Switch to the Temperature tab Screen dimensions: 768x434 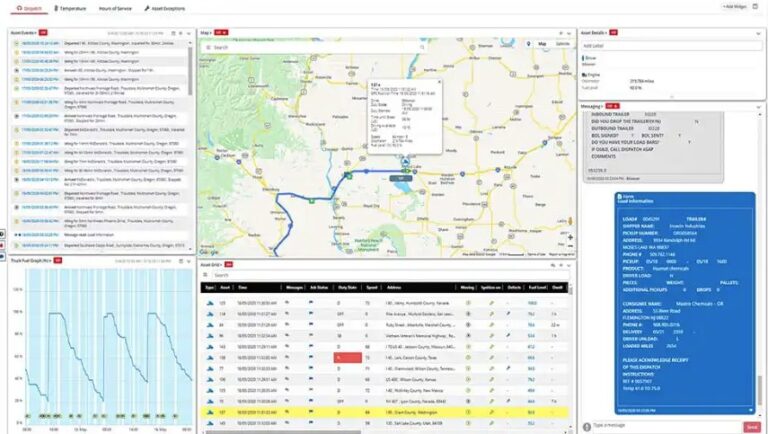point(72,7)
